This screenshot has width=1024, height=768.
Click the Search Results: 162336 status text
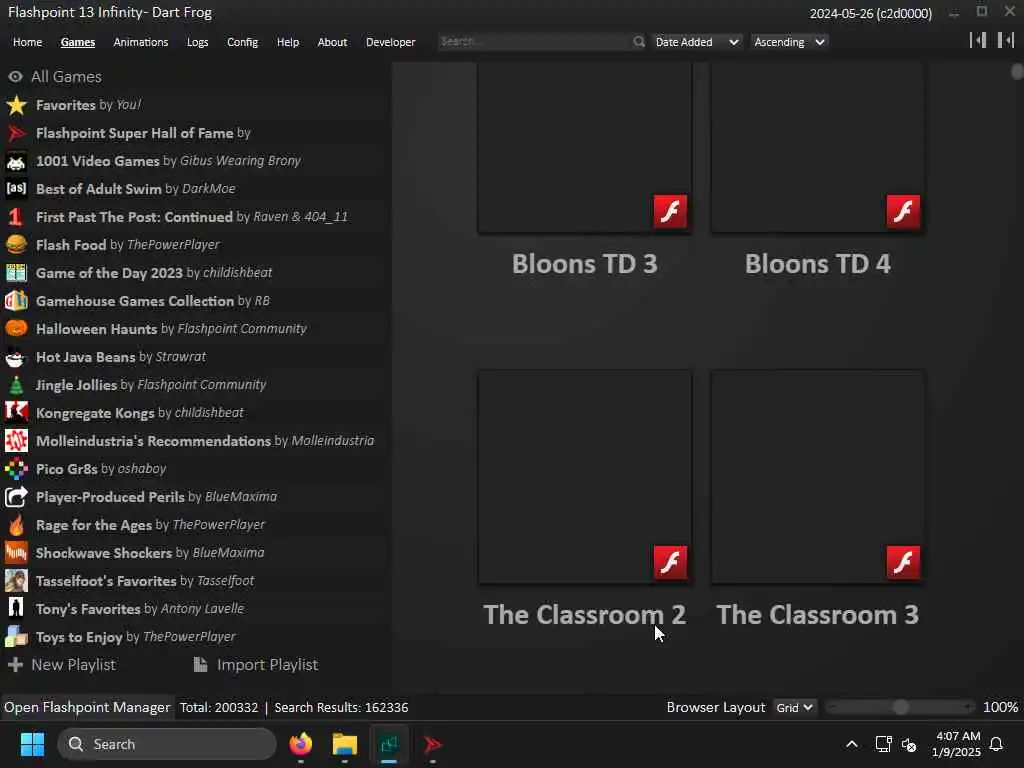point(342,707)
